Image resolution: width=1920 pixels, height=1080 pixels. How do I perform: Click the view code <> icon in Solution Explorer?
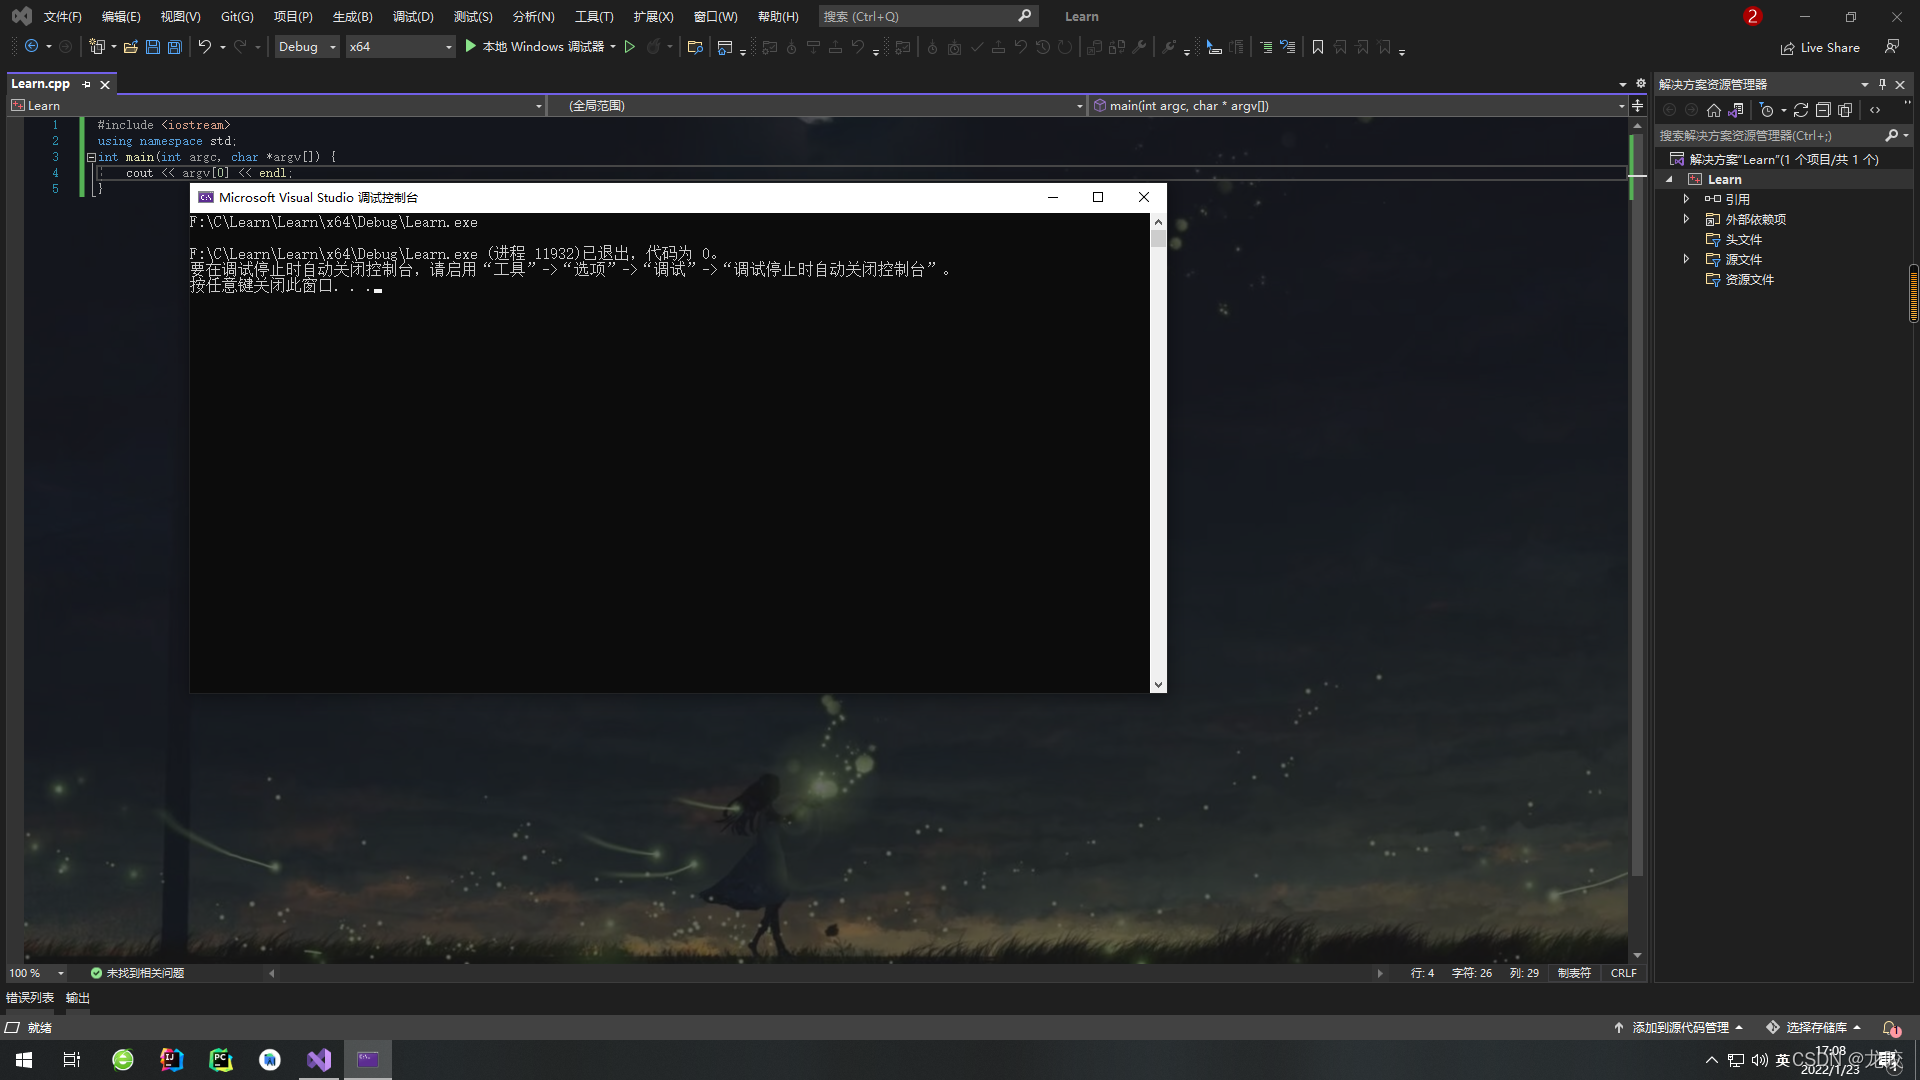pyautogui.click(x=1875, y=110)
